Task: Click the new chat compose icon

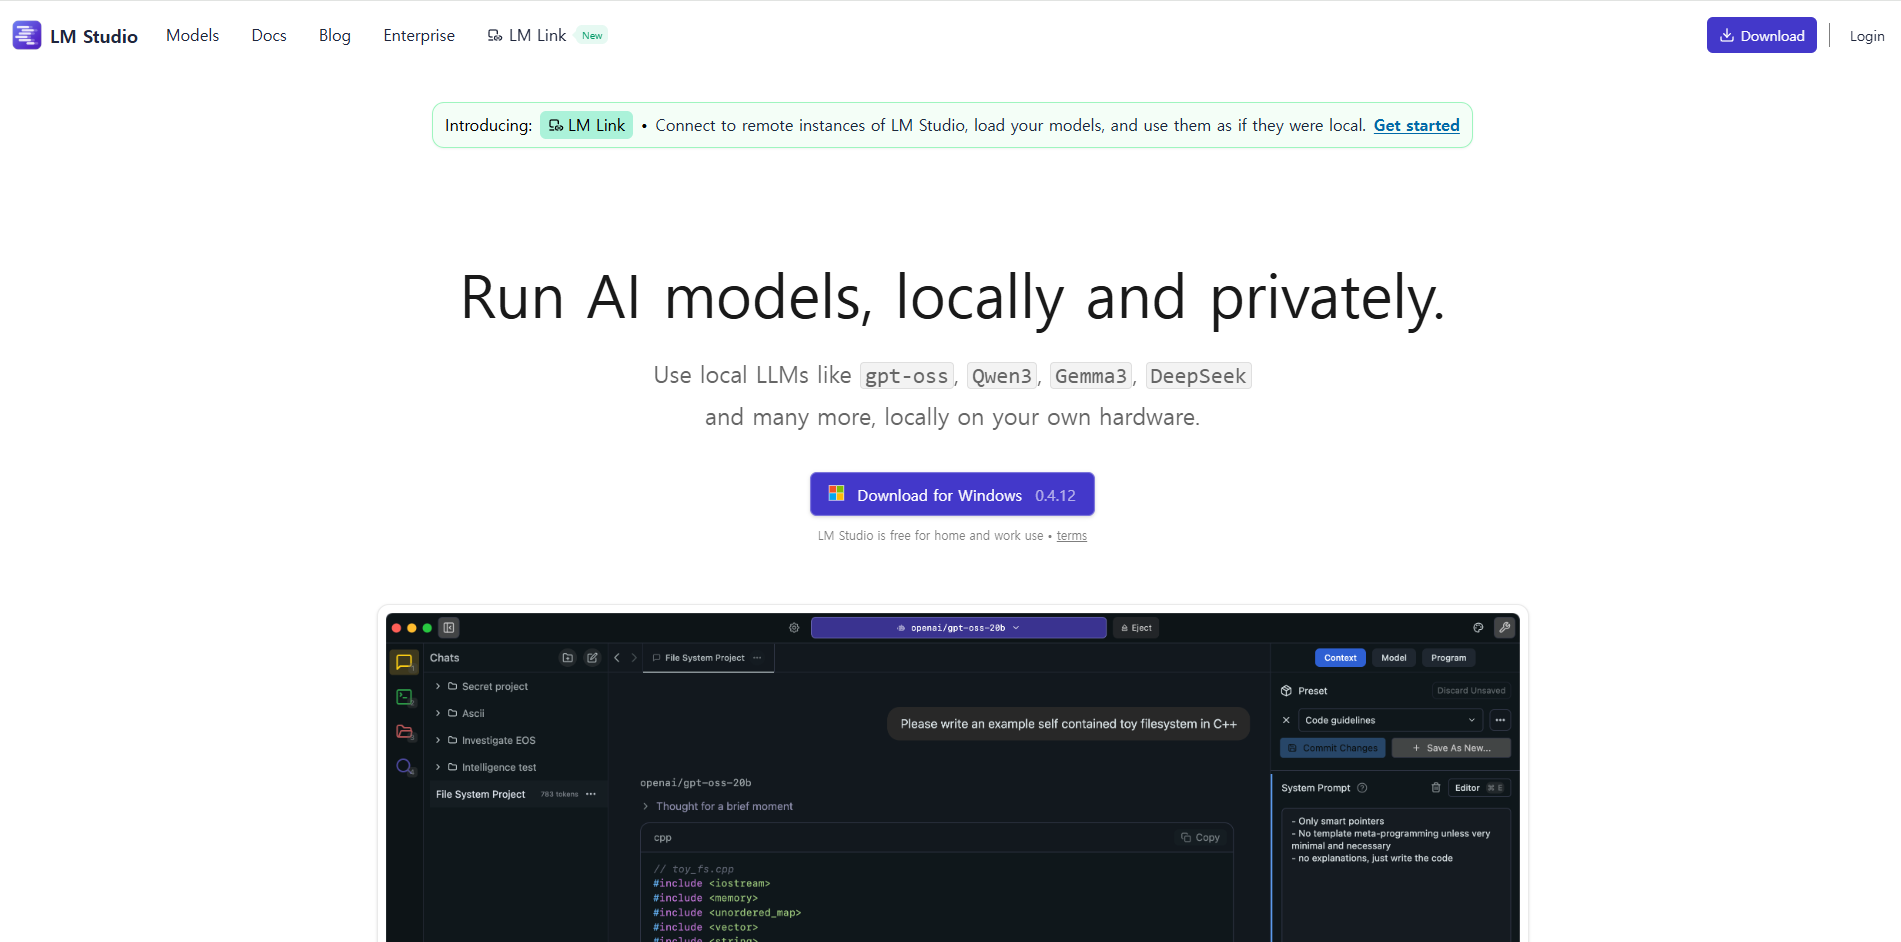Action: (x=592, y=658)
